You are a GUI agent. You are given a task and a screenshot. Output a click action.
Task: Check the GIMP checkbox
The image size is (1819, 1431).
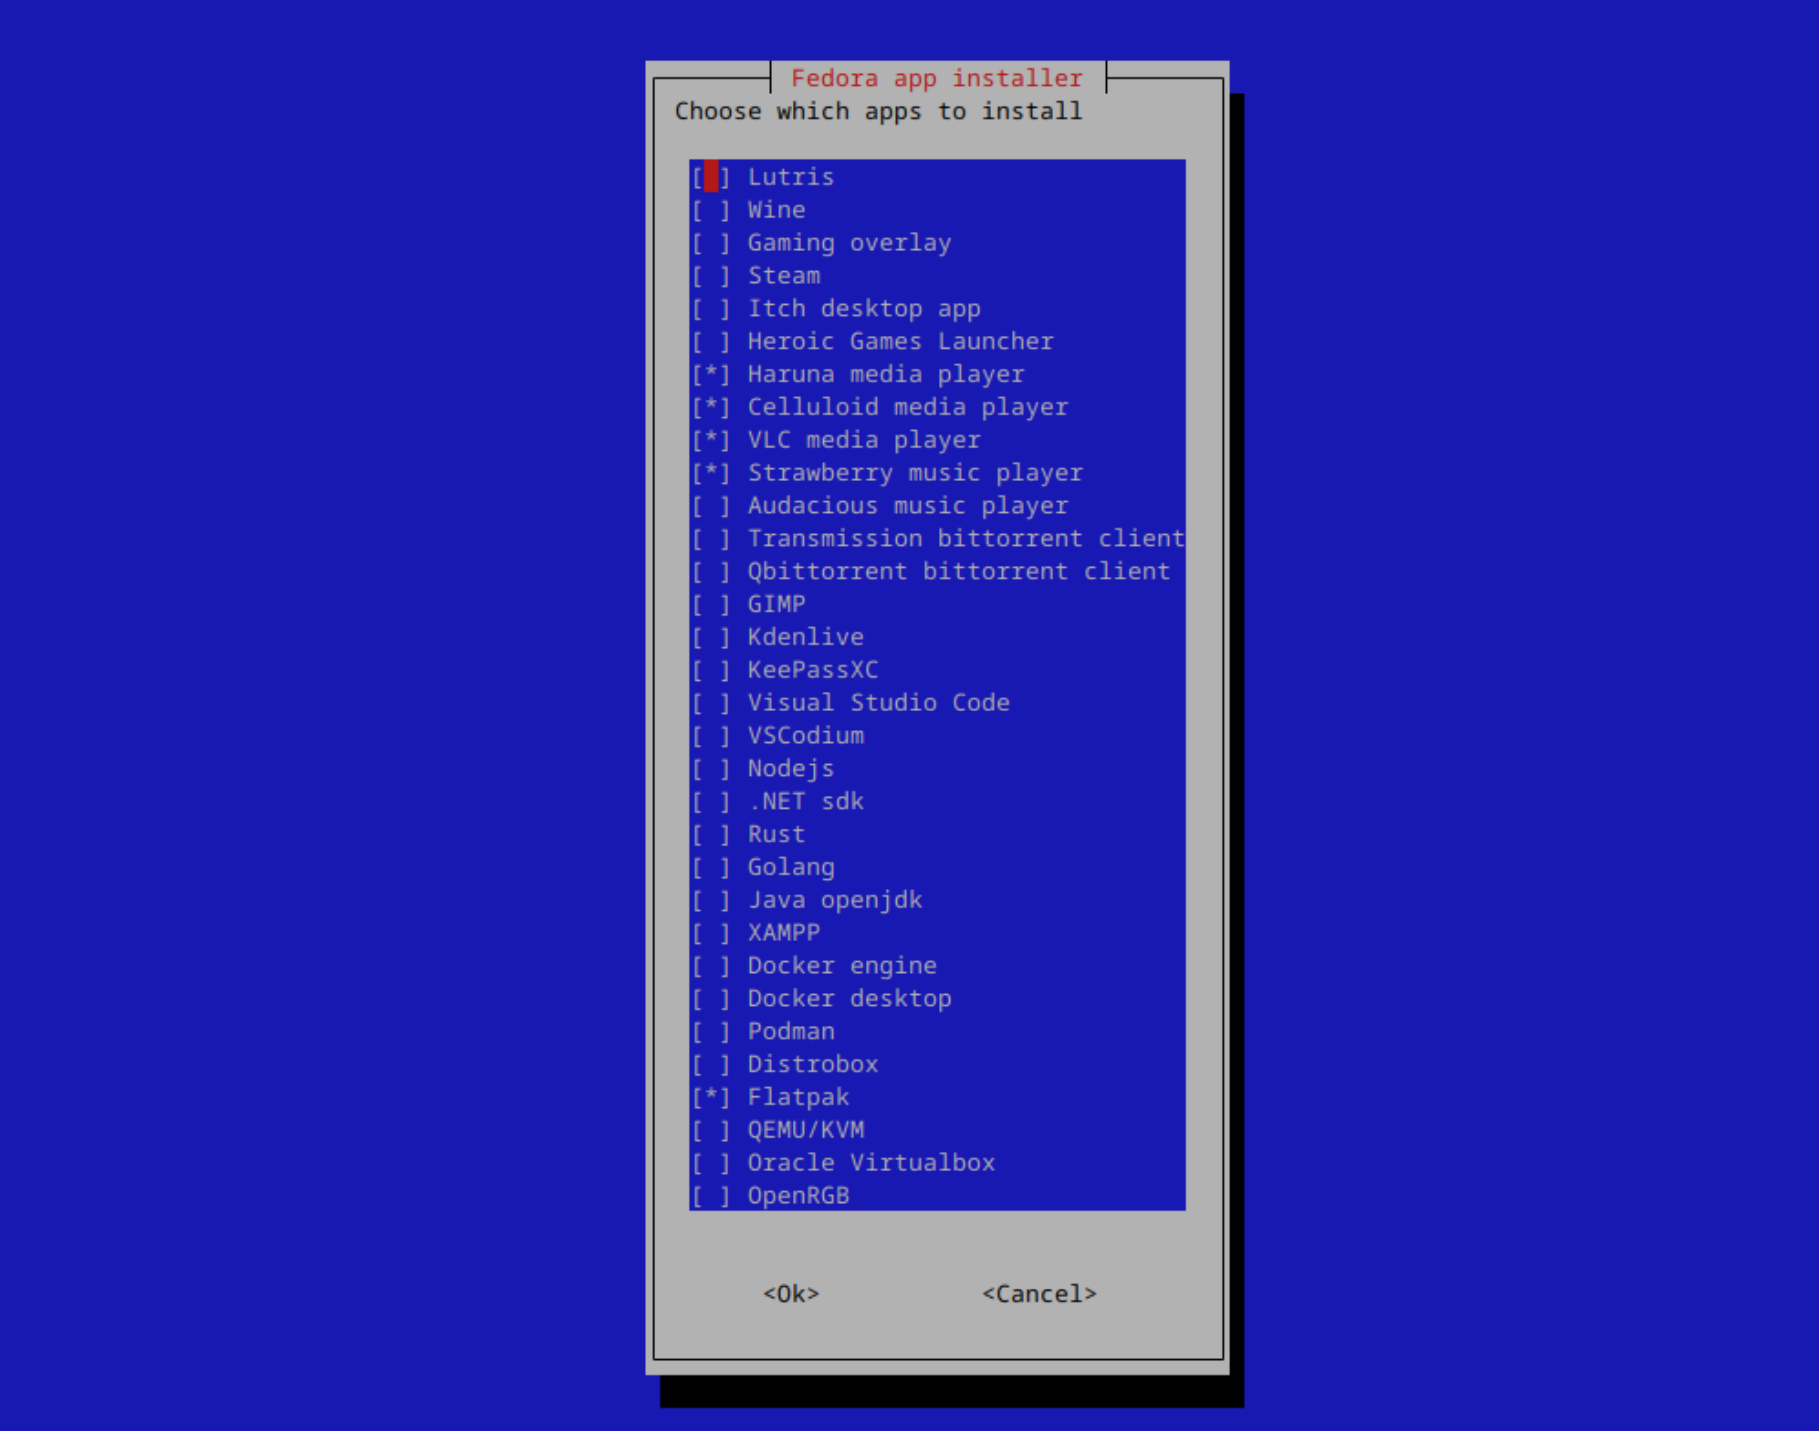pos(711,604)
